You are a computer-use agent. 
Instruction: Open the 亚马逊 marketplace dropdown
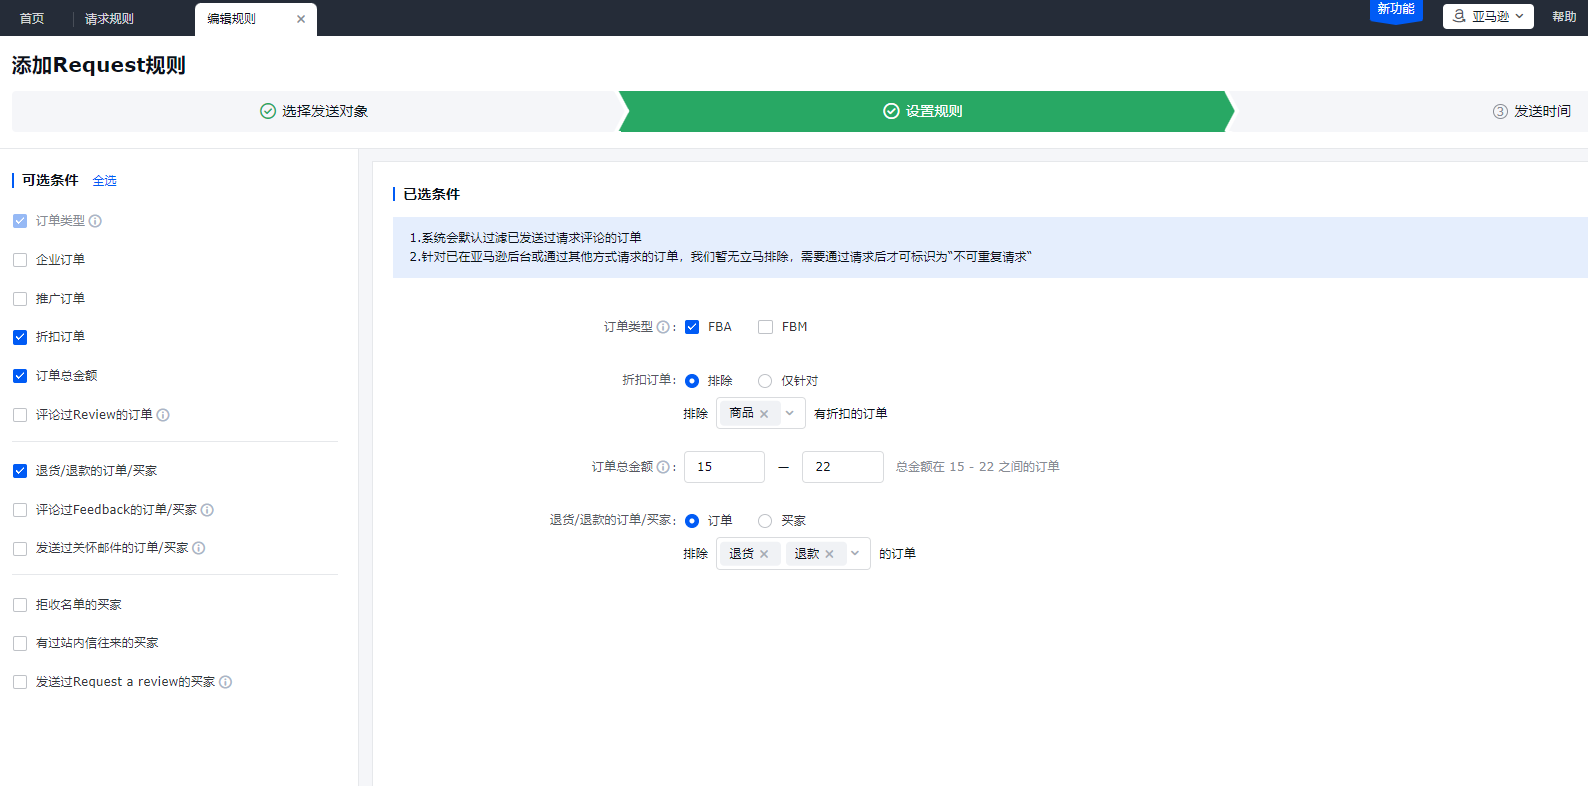(1488, 16)
